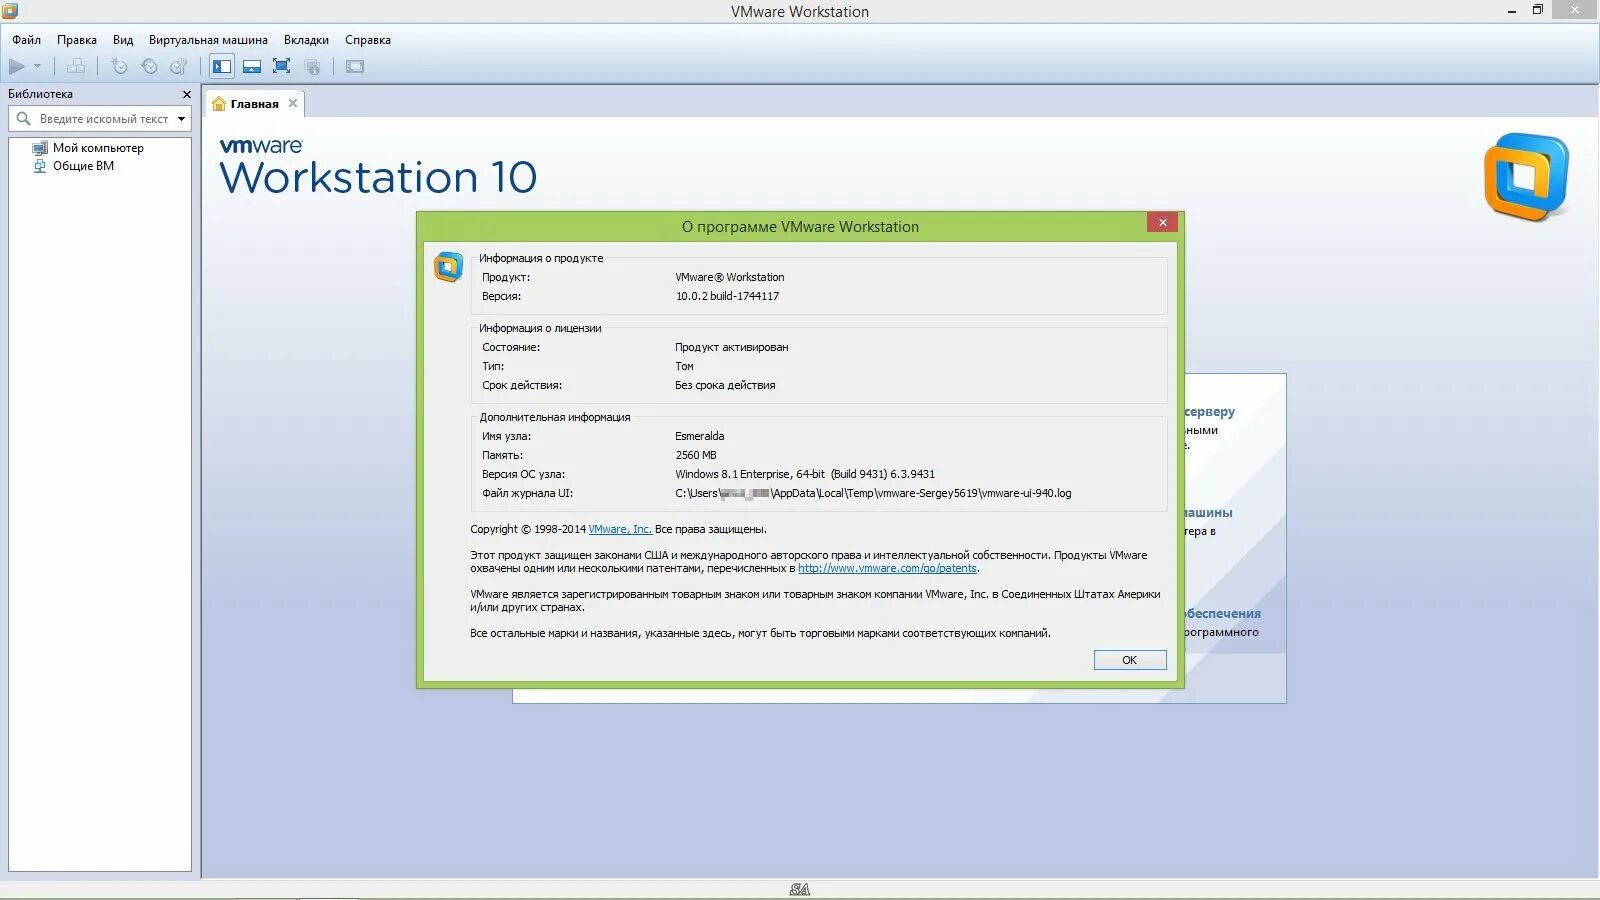
Task: Toggle the thumbnail bar icon
Action: click(252, 67)
